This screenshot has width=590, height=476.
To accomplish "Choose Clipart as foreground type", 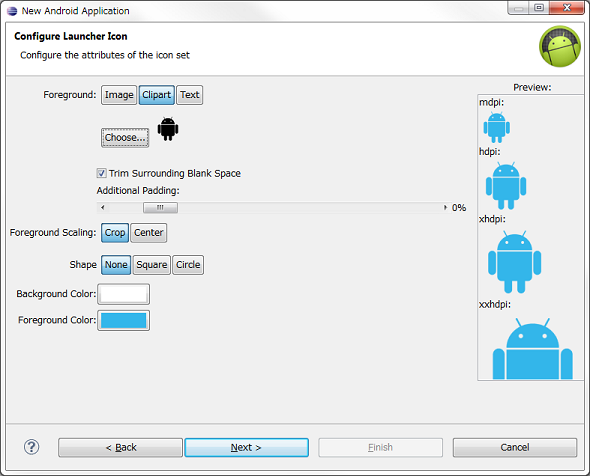I will point(157,95).
